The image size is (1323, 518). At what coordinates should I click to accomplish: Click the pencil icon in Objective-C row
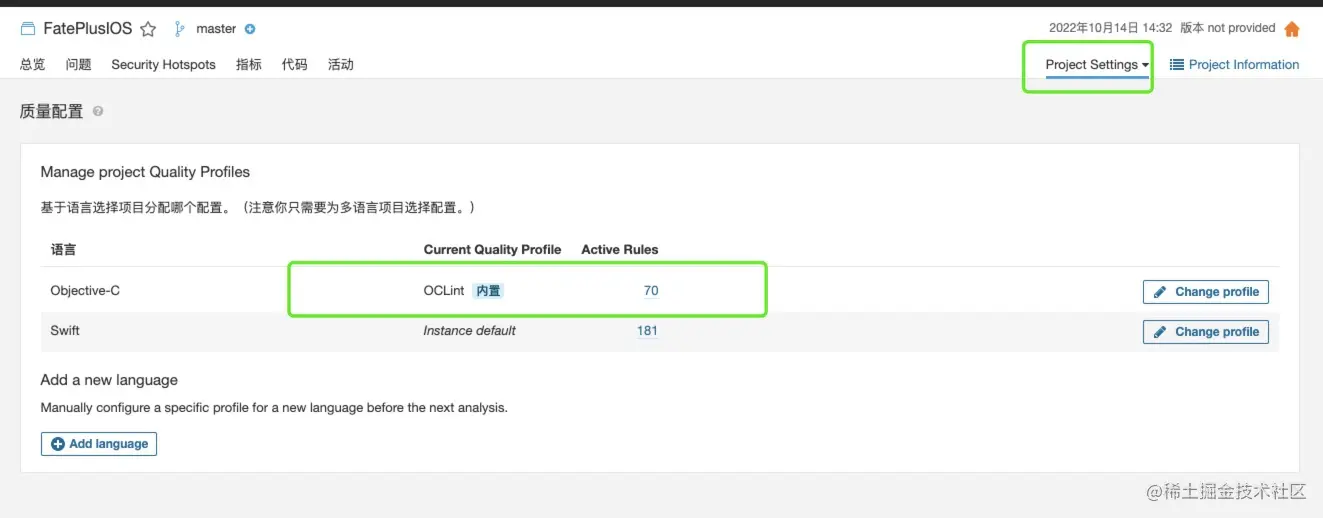pyautogui.click(x=1160, y=292)
